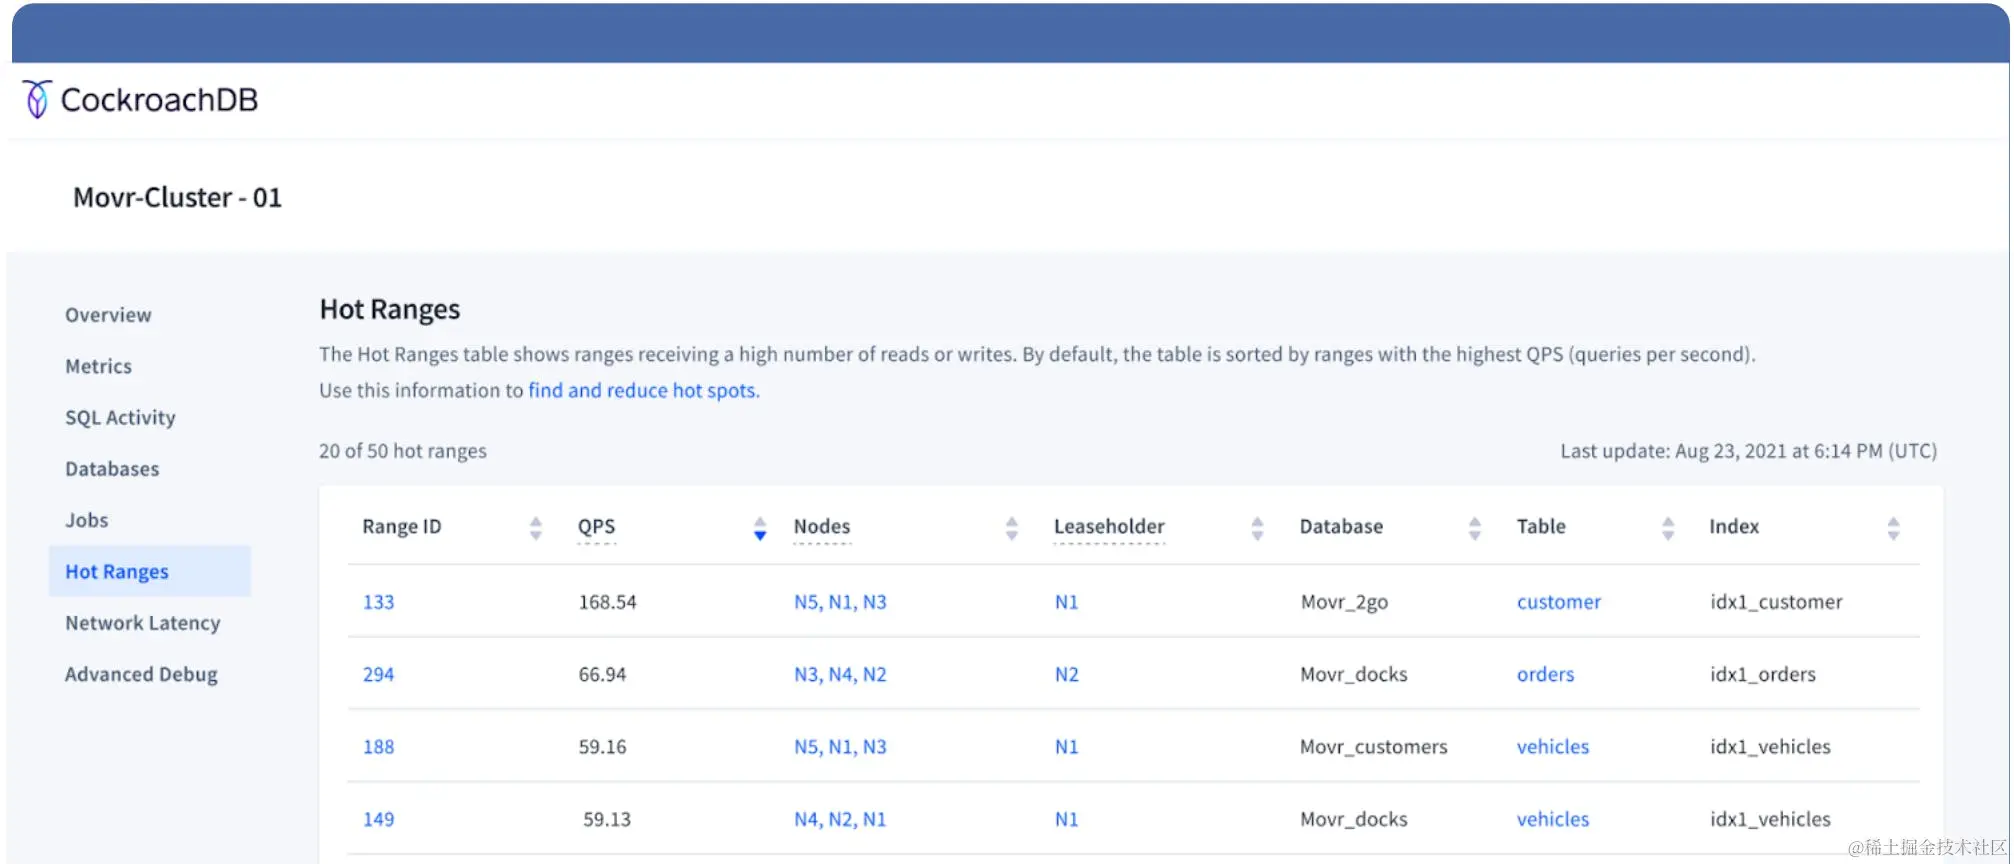Sort by Database column arrows
The height and width of the screenshot is (864, 2014).
click(1475, 528)
